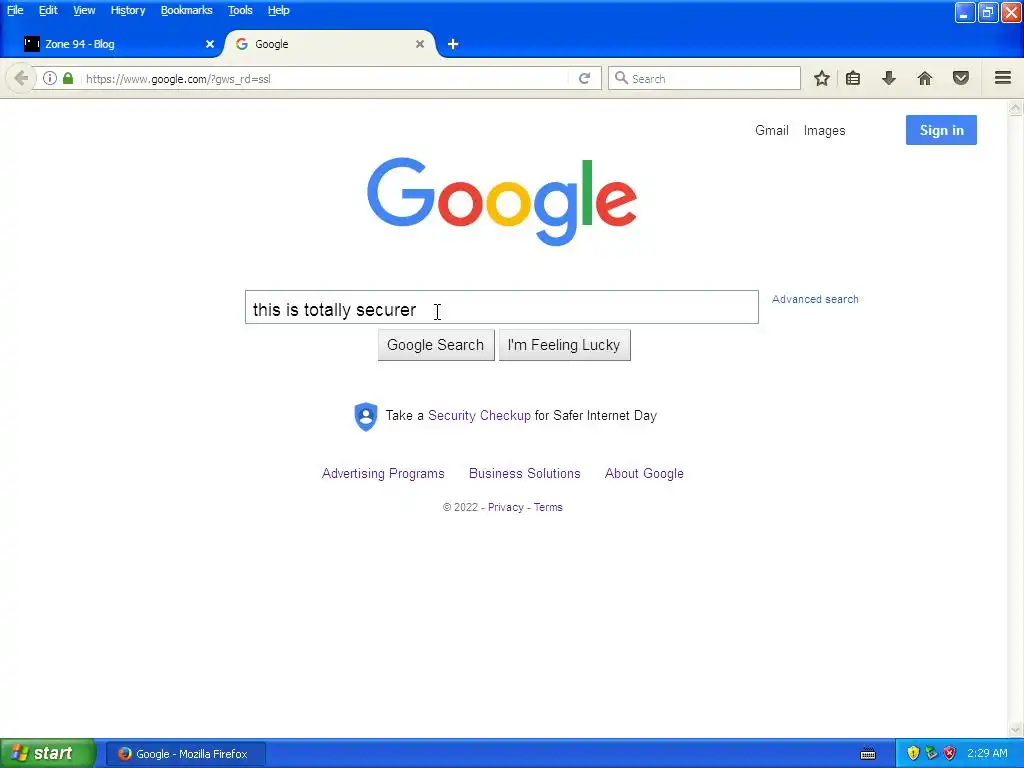1024x768 pixels.
Task: Click the network connection tray icon
Action: (x=931, y=754)
